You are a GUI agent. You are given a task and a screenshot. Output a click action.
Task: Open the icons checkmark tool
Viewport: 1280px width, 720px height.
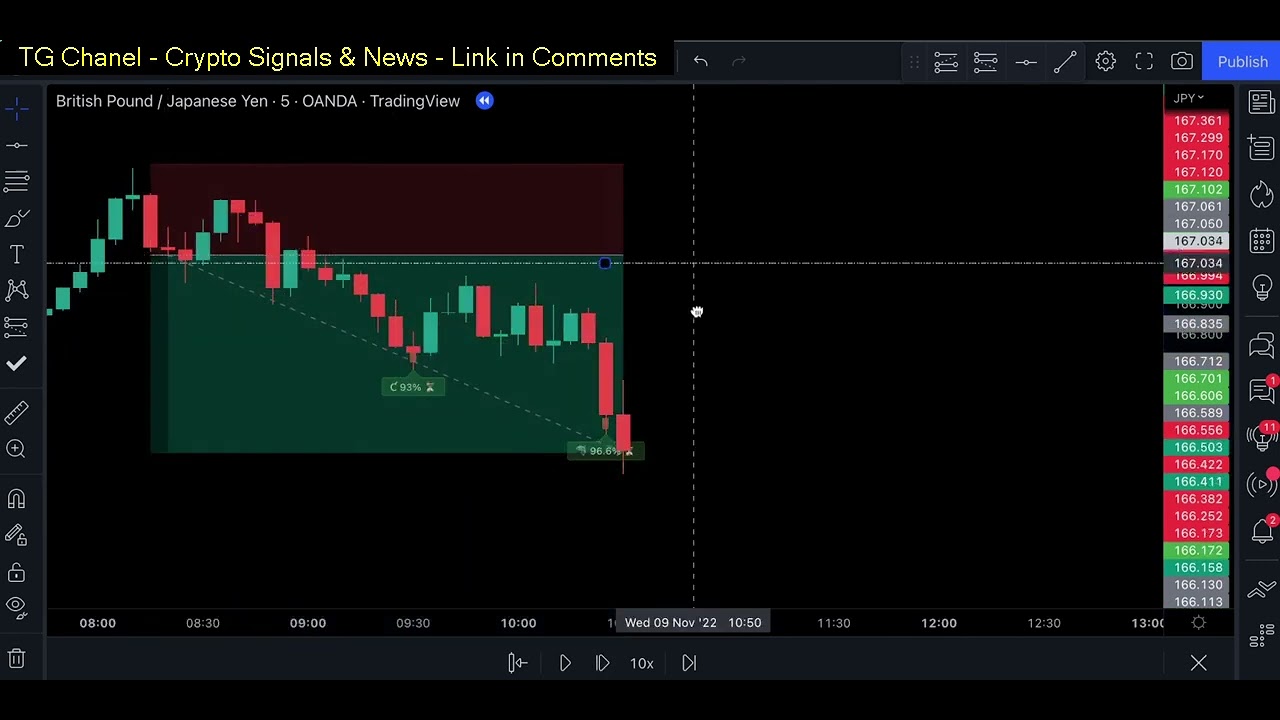(16, 363)
